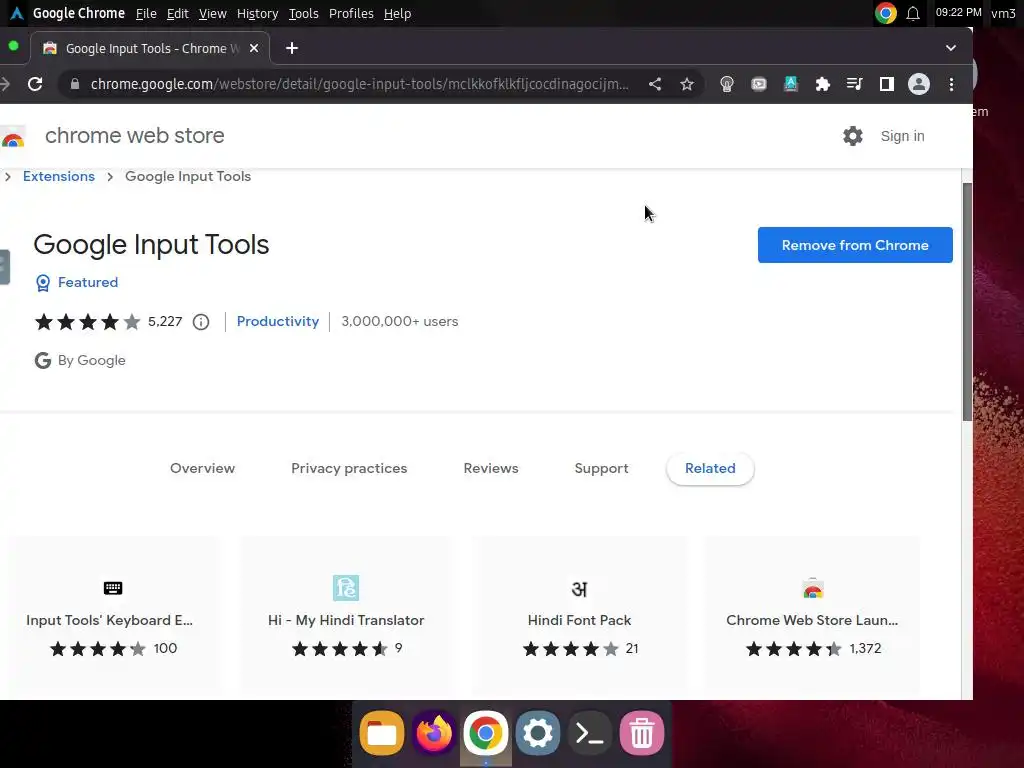Open Chrome Web Store settings gear
1024x768 pixels.
point(852,136)
